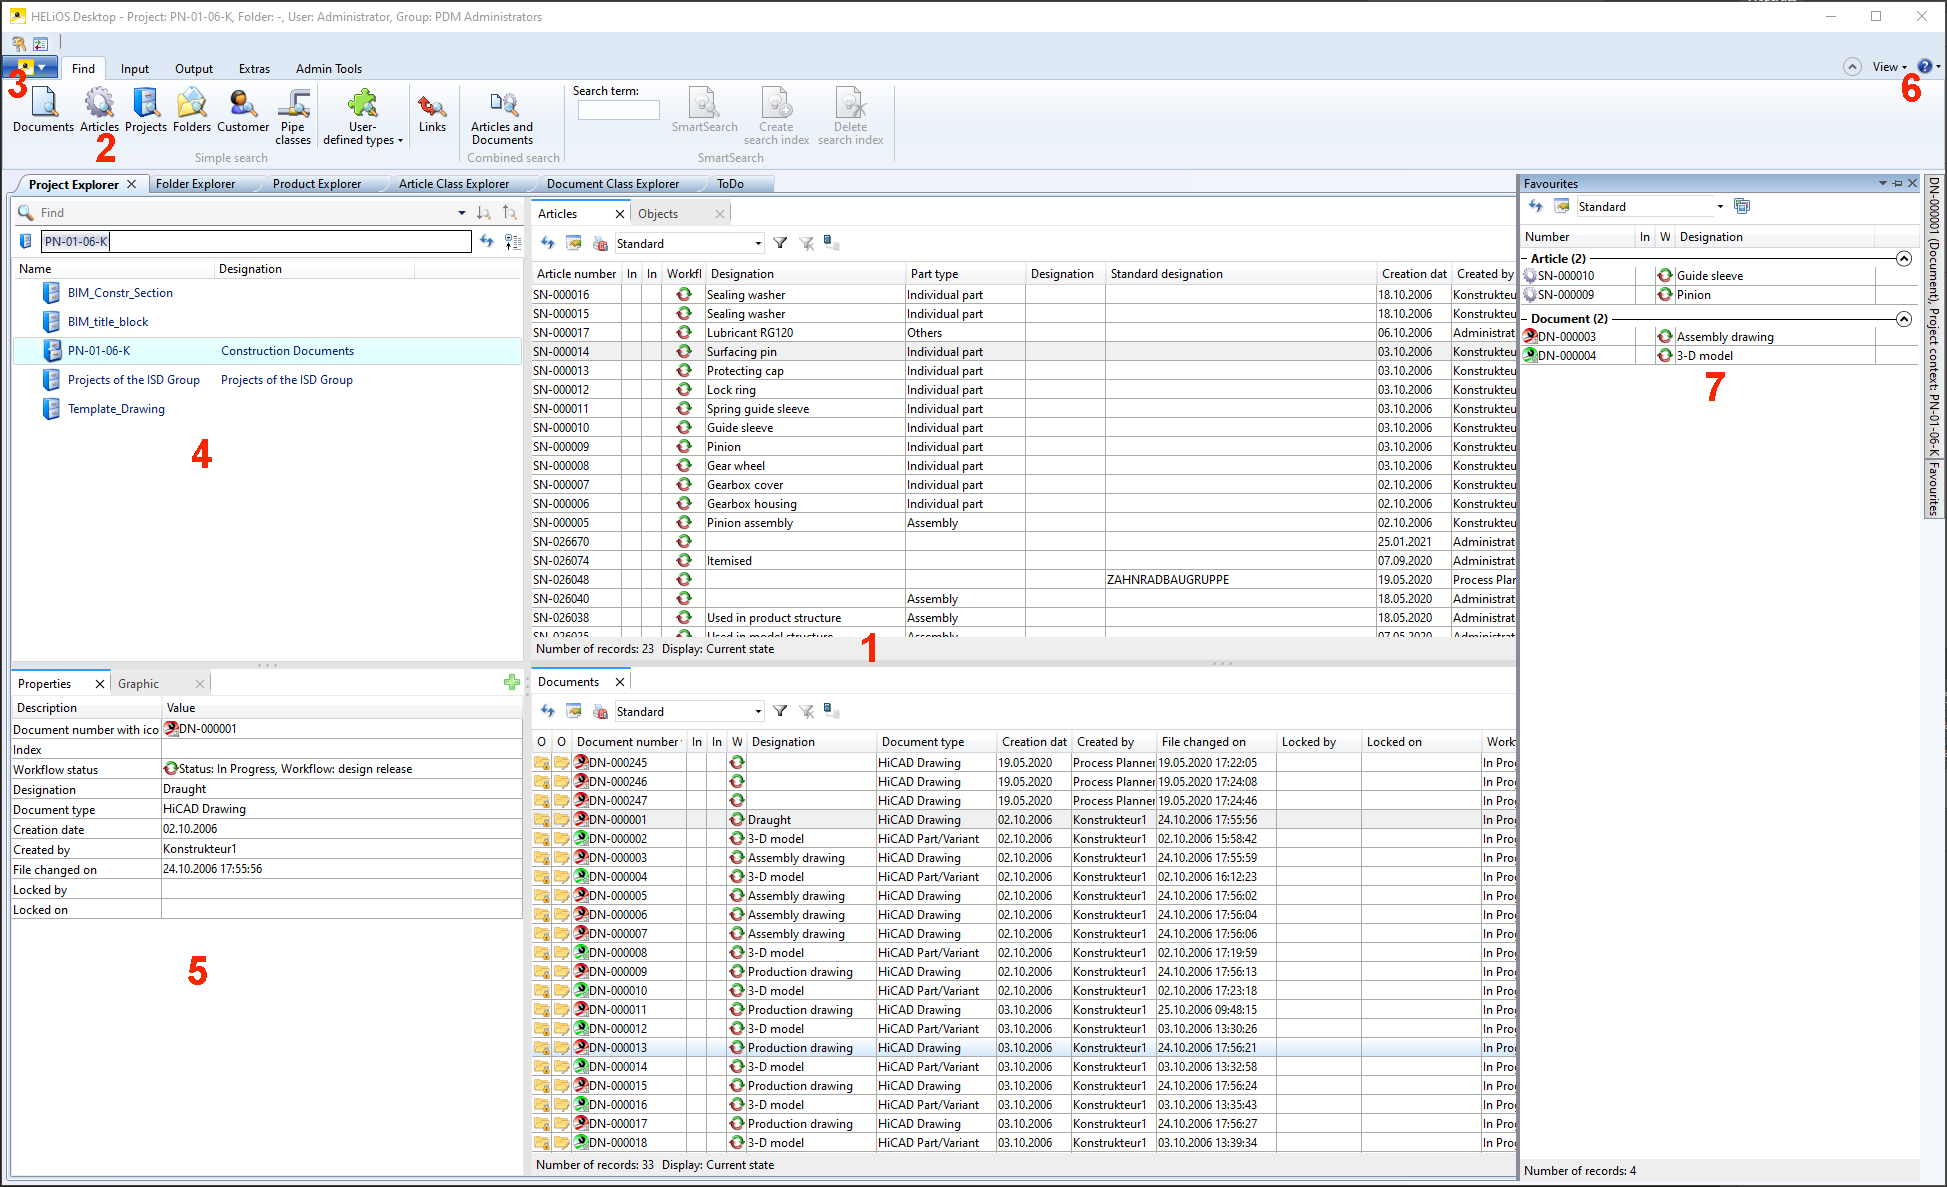This screenshot has width=1947, height=1187.
Task: Collapse the Document group in Favourites
Action: (x=1904, y=319)
